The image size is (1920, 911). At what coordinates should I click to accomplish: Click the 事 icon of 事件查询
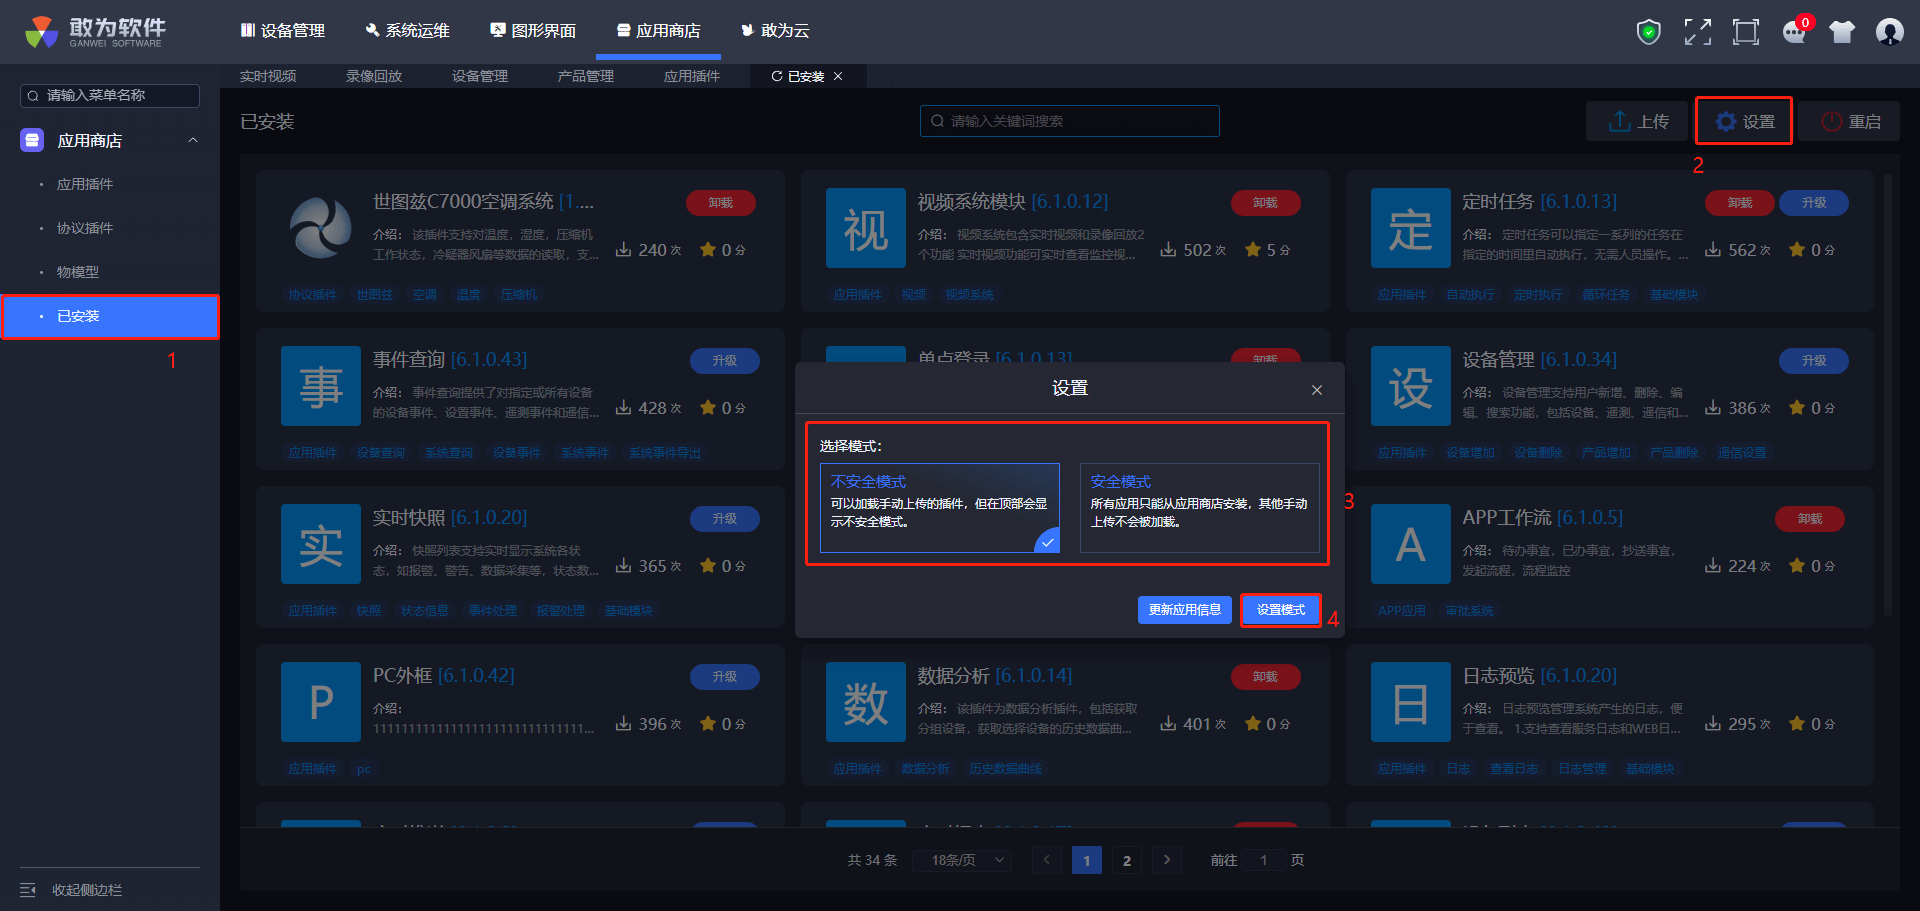point(321,386)
